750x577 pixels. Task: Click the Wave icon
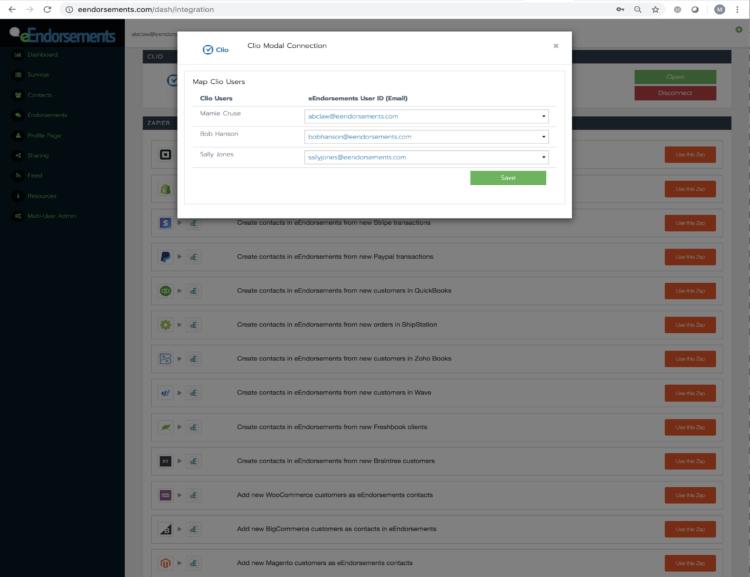165,393
